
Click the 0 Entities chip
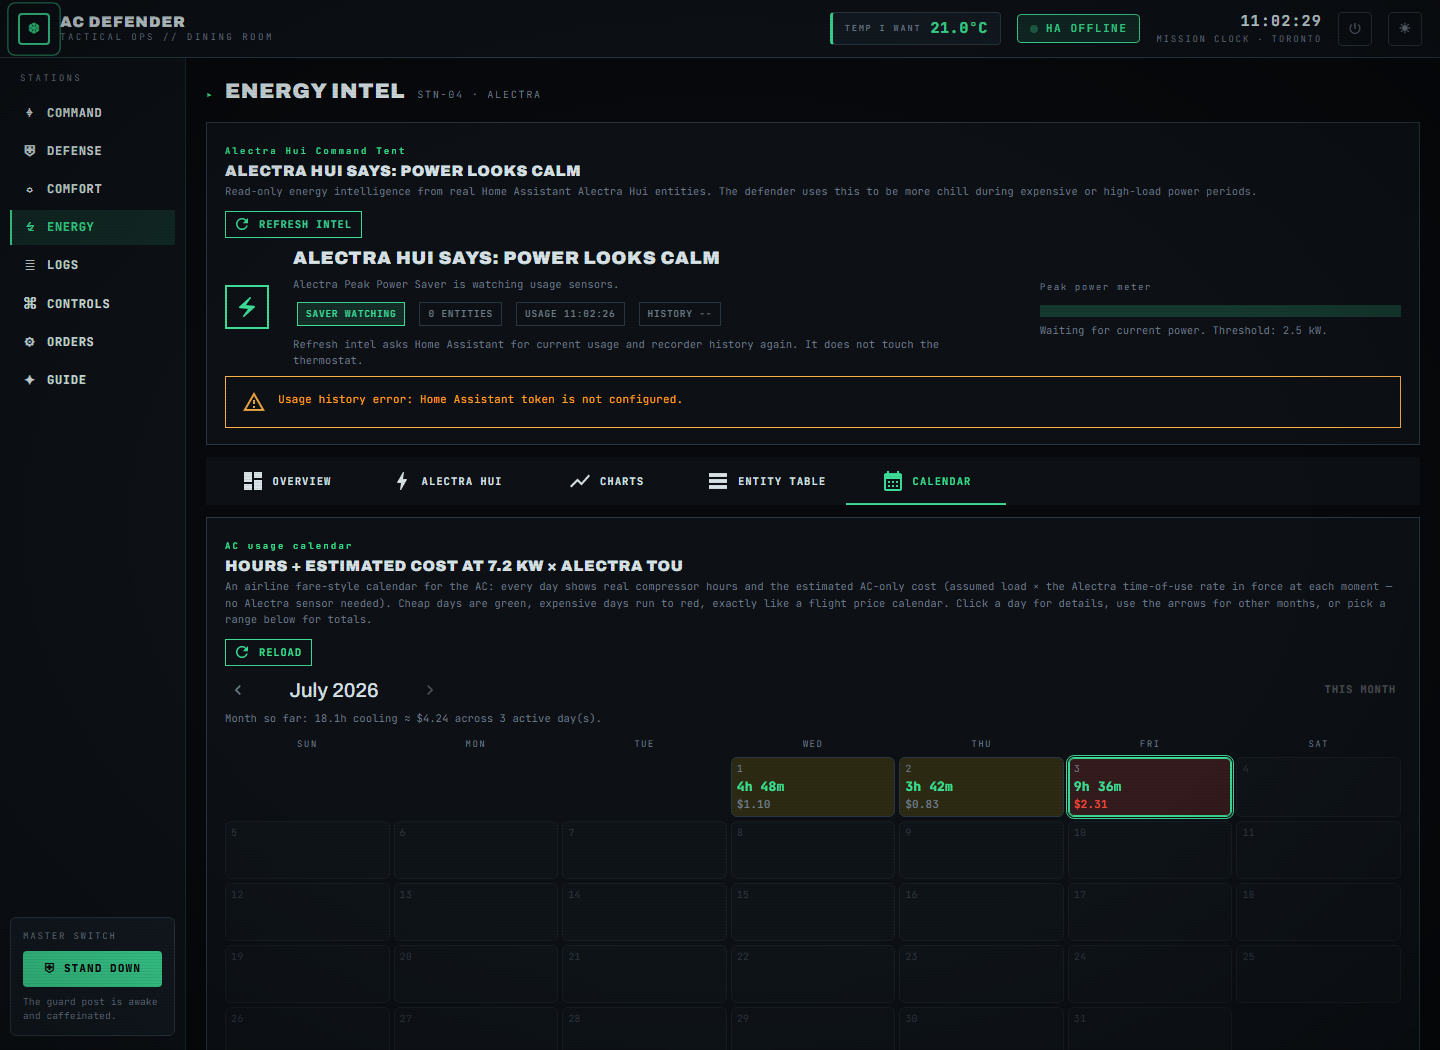(461, 314)
